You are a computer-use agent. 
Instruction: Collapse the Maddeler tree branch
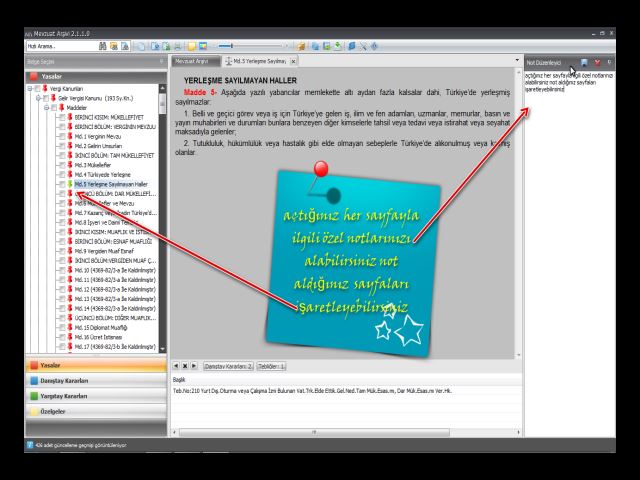point(46,107)
